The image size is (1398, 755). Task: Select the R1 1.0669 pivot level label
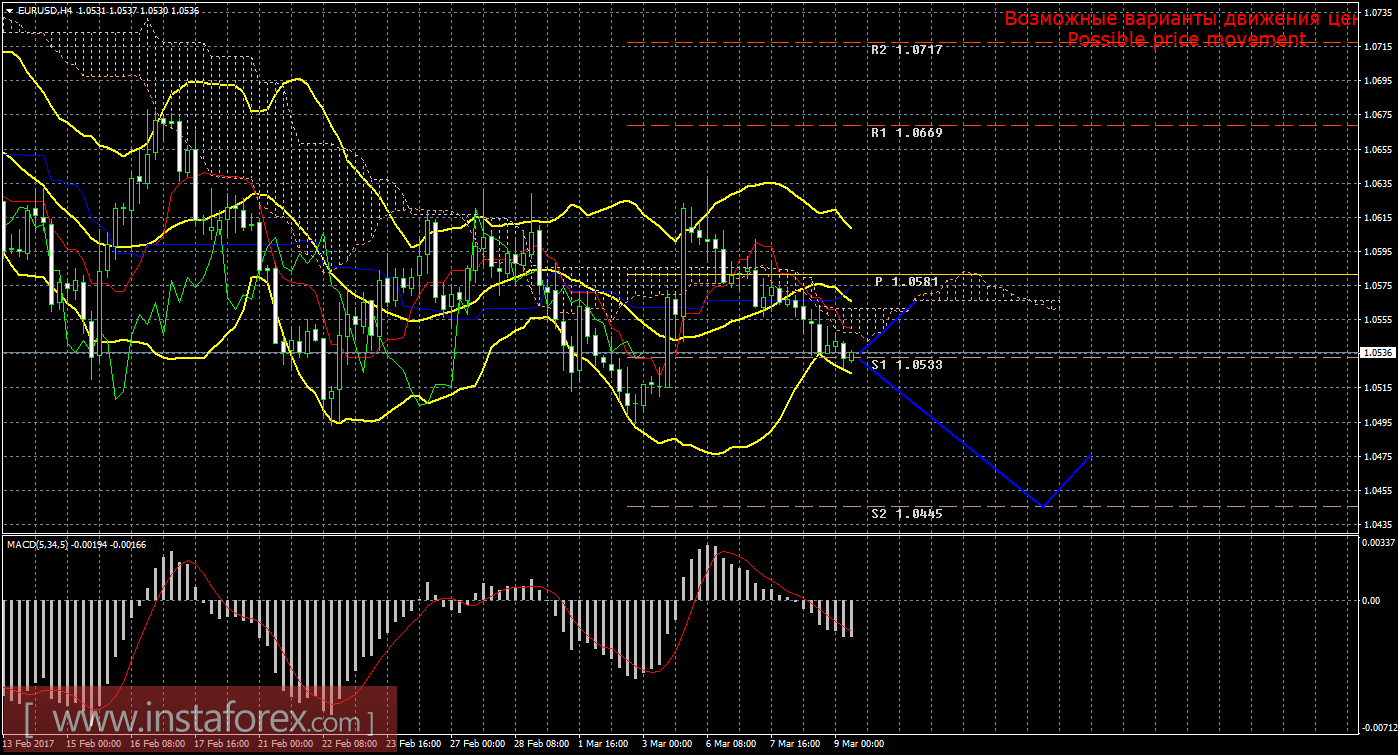906,132
